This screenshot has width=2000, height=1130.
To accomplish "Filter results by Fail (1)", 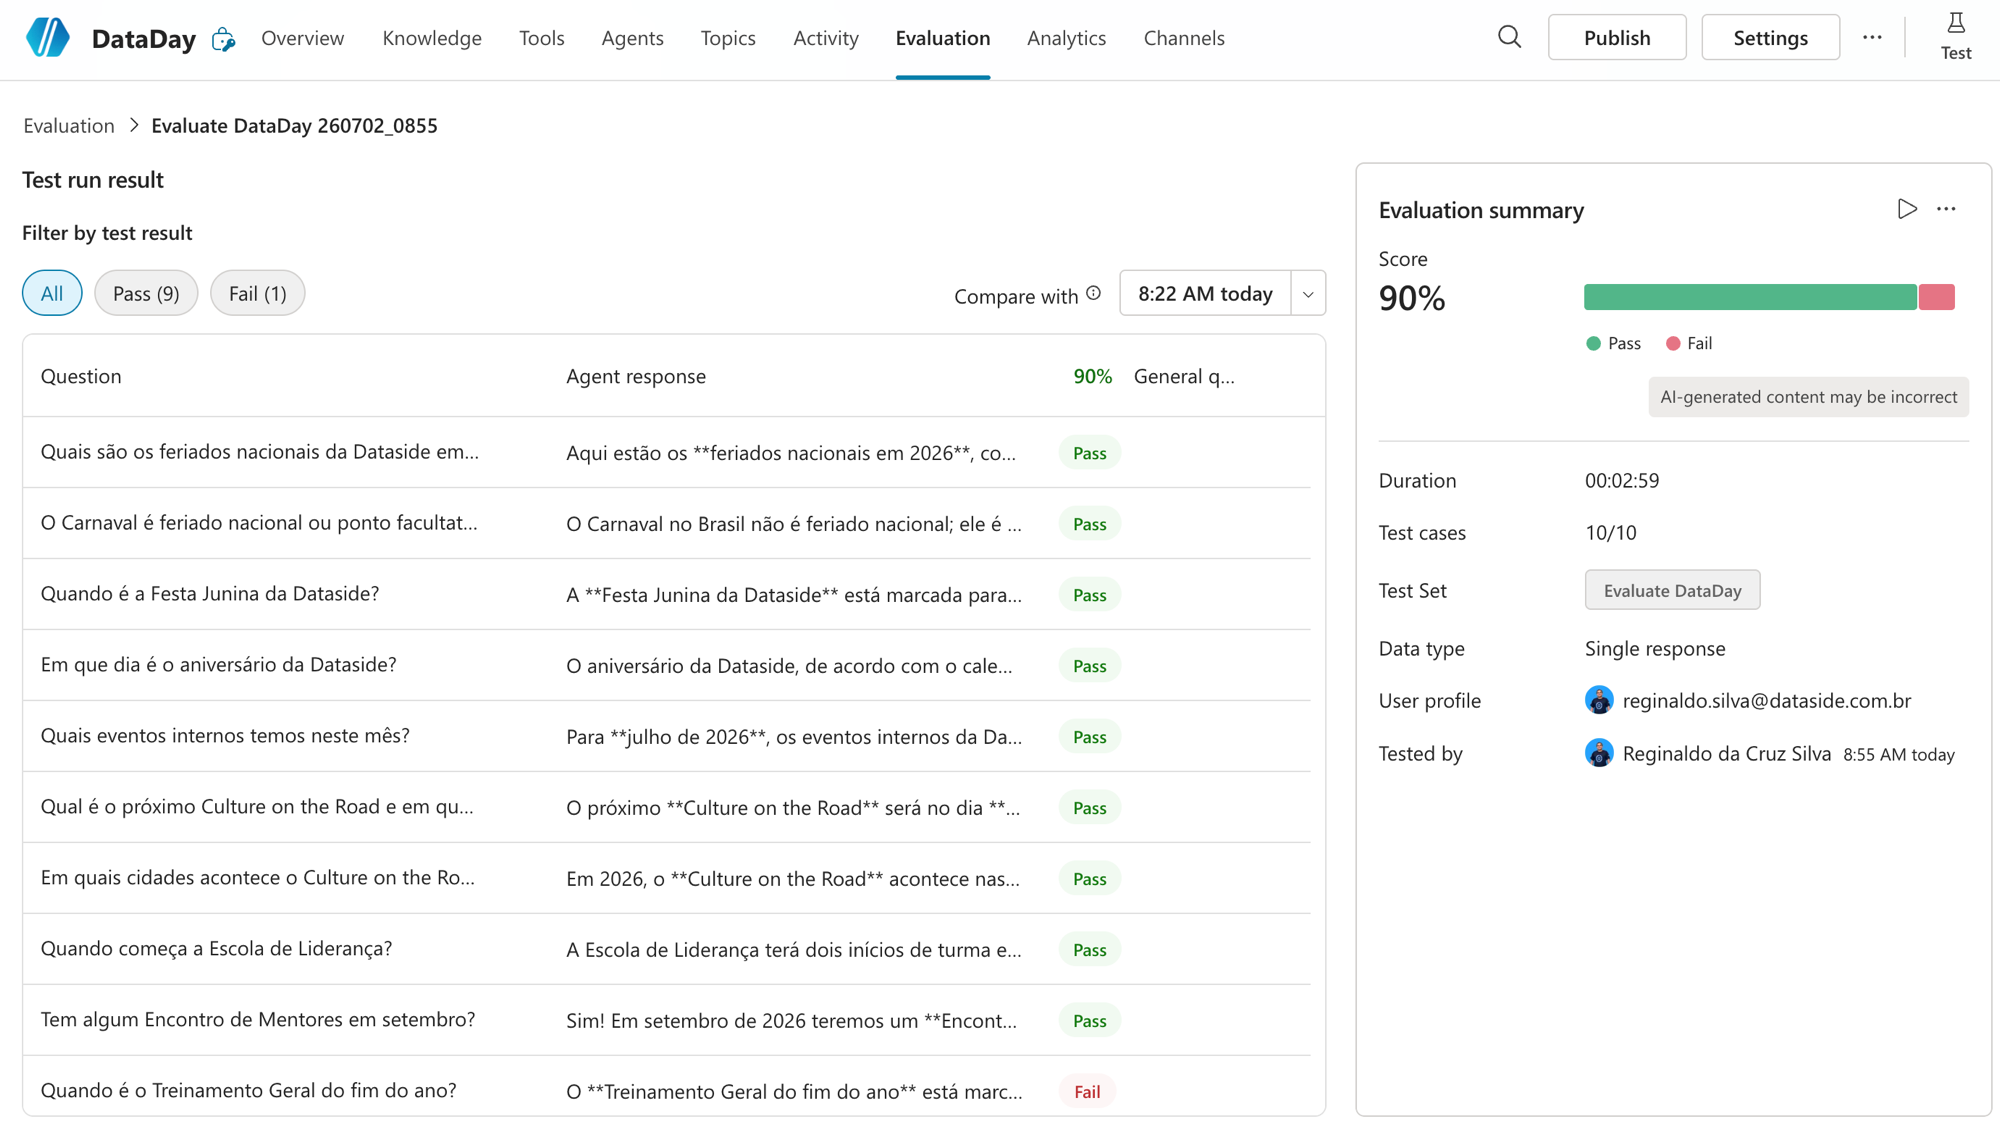I will [x=257, y=293].
